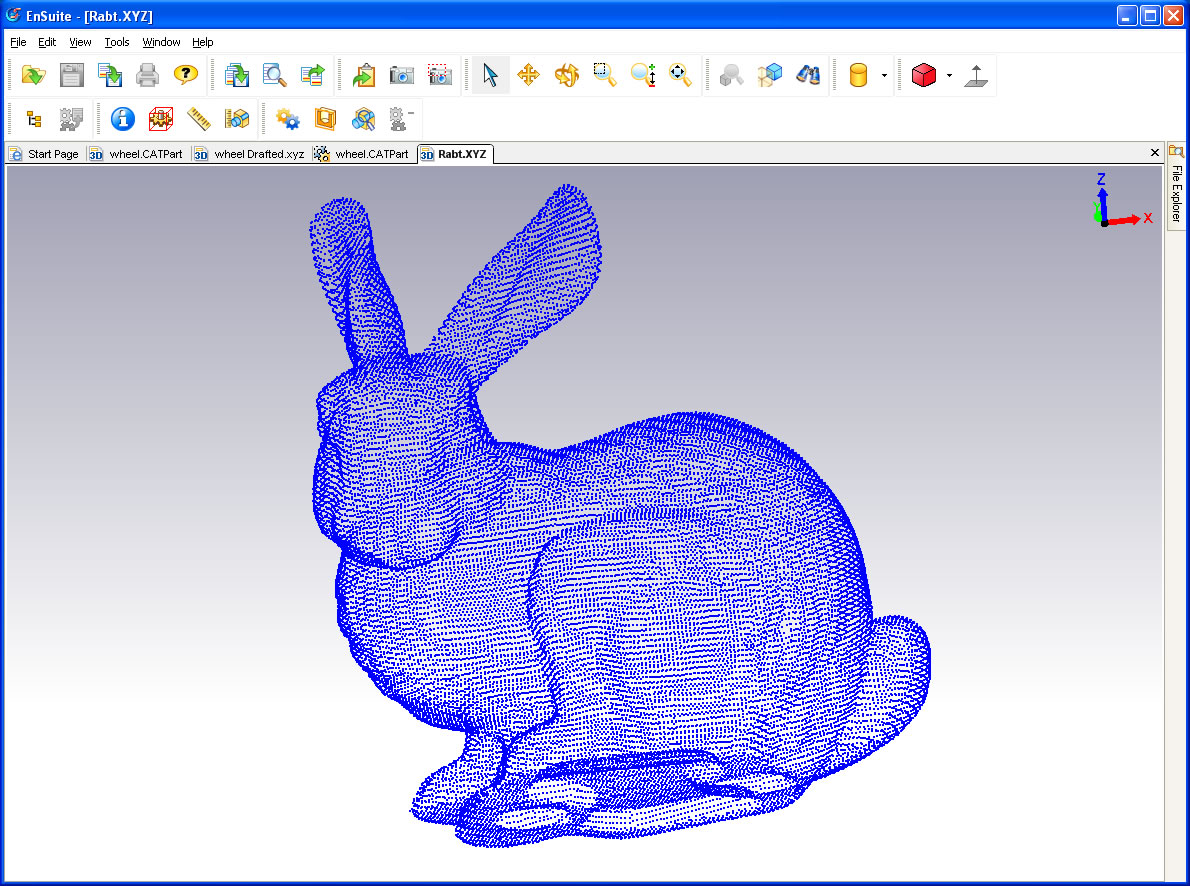1190x886 pixels.
Task: Minimize the EnSuite window
Action: point(1127,16)
